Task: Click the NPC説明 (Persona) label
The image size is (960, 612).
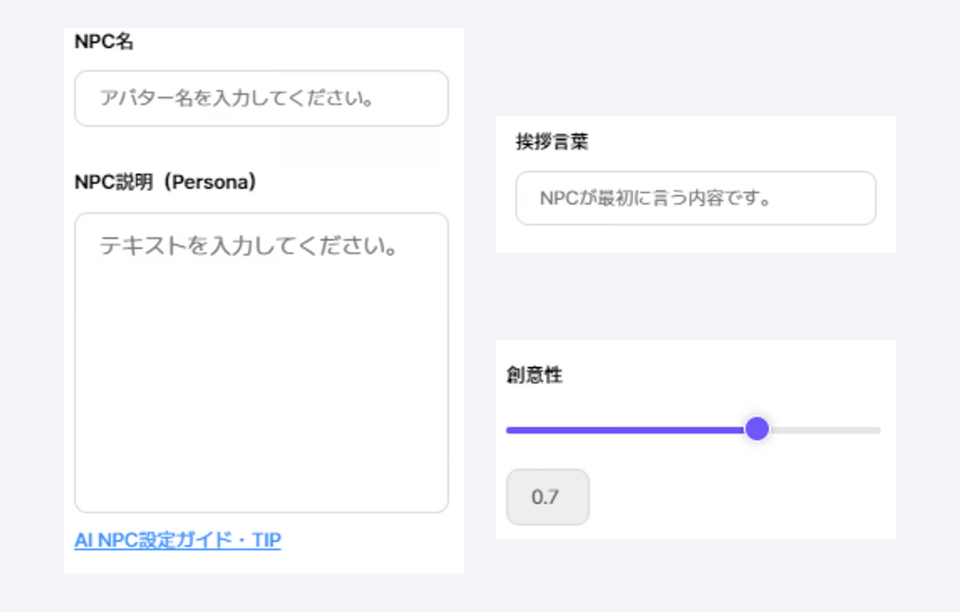Action: (x=166, y=183)
